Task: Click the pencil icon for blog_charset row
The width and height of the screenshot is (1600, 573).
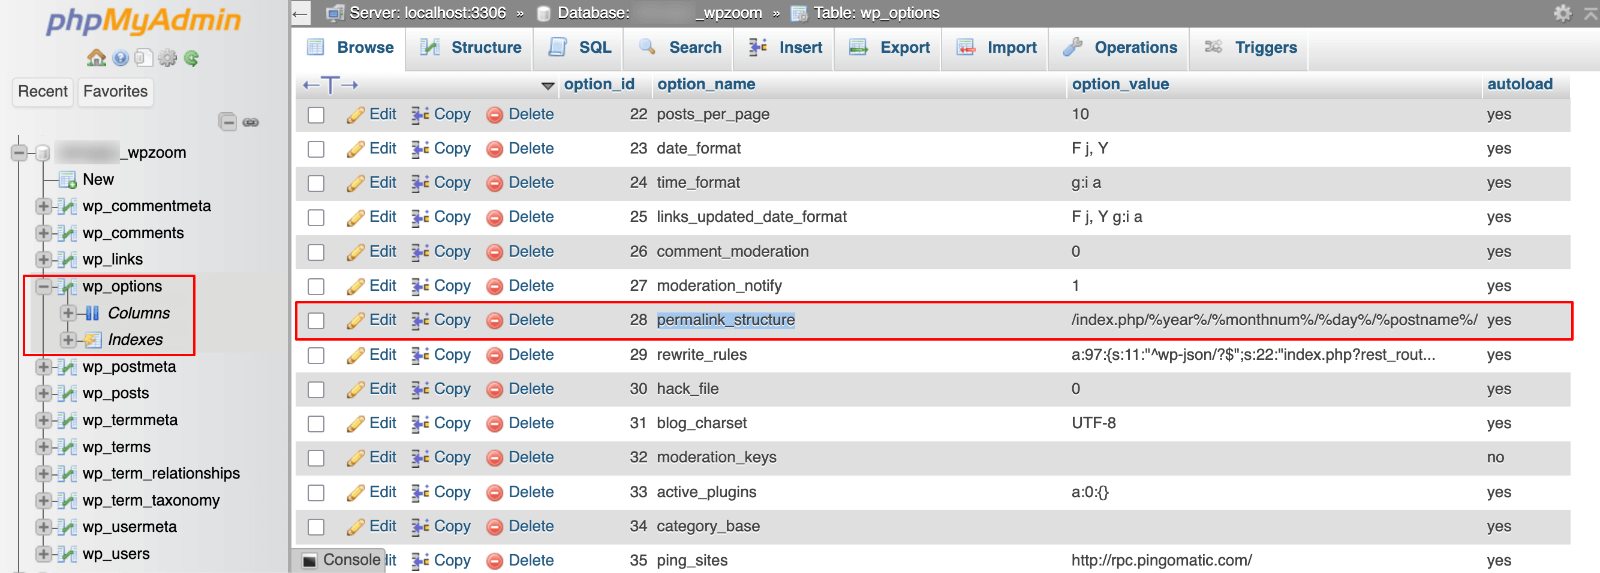Action: [x=356, y=424]
